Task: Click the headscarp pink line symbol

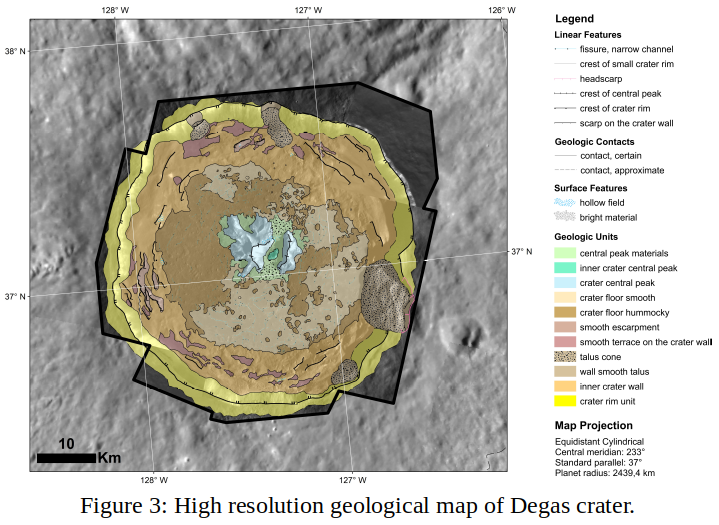Action: pos(565,79)
